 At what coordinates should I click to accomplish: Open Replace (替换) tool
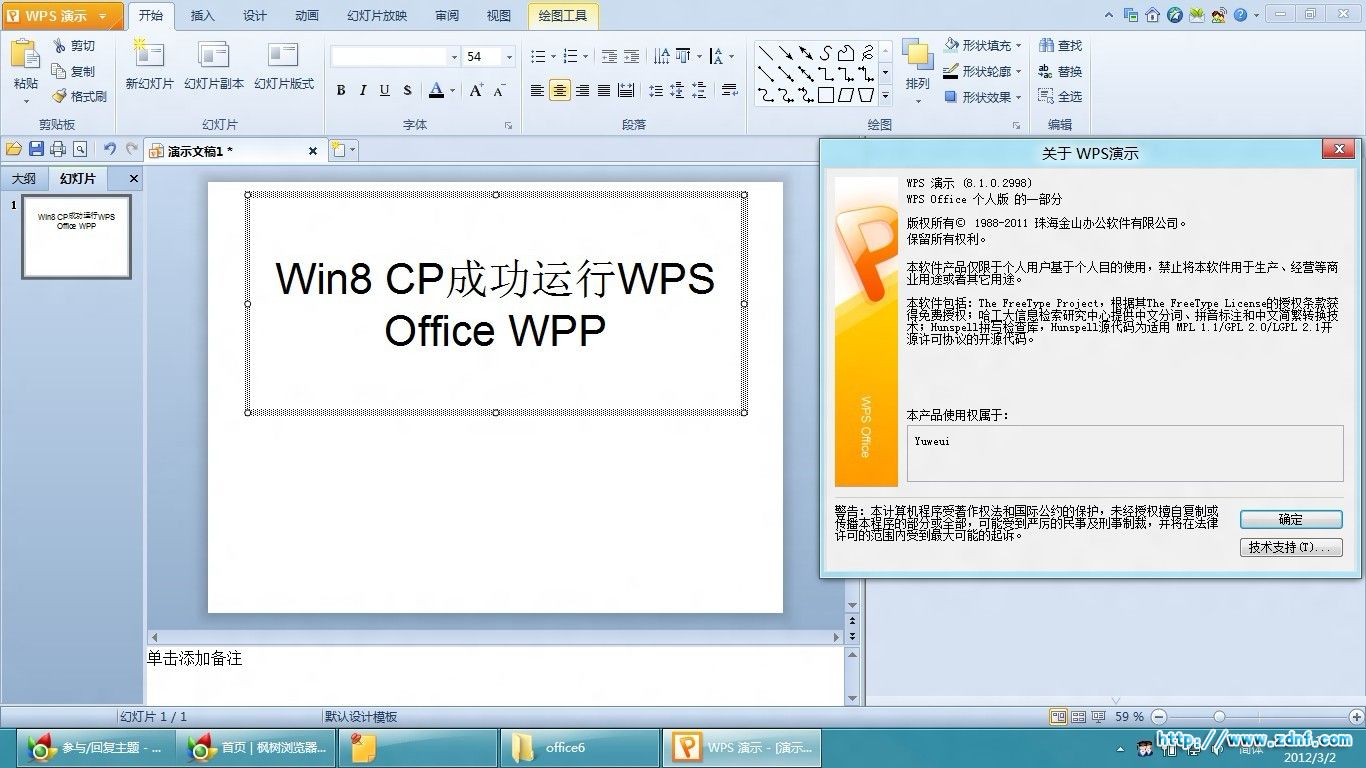coord(1060,72)
